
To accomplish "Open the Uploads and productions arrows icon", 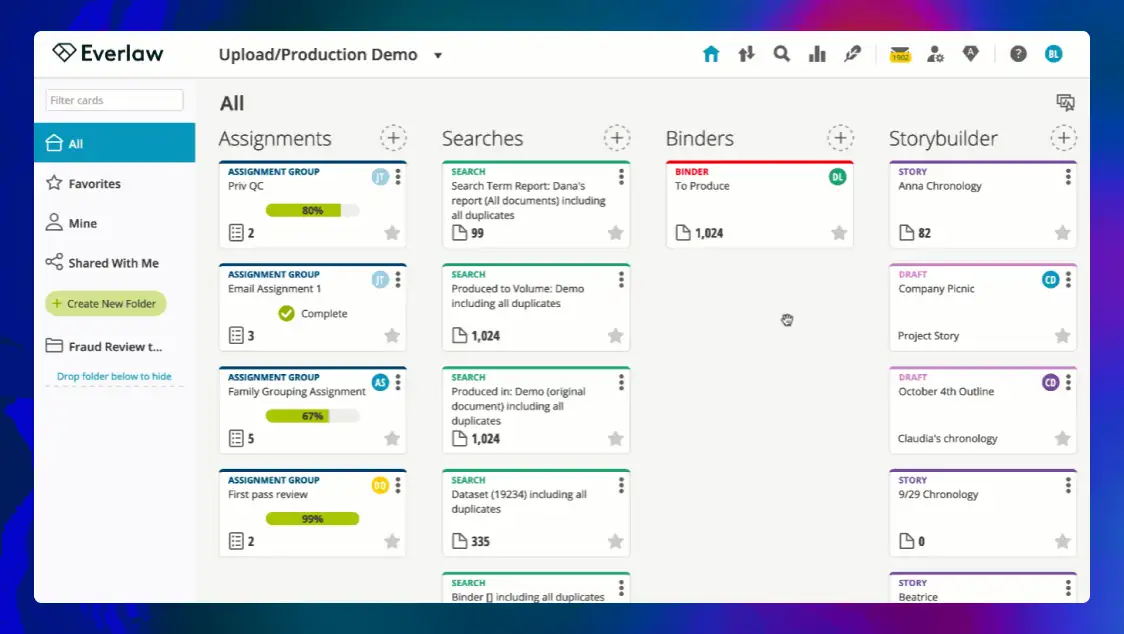I will click(746, 54).
